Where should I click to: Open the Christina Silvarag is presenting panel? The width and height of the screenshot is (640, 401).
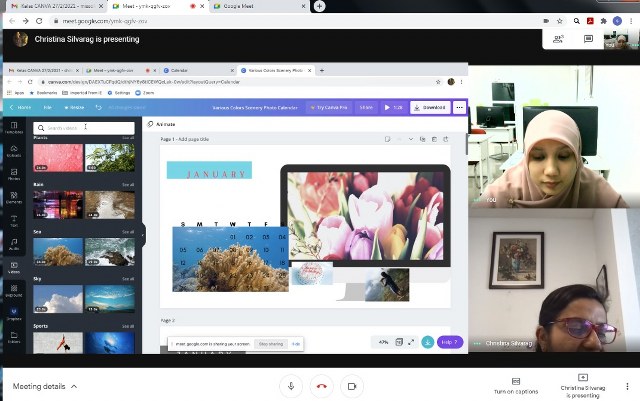click(x=583, y=386)
